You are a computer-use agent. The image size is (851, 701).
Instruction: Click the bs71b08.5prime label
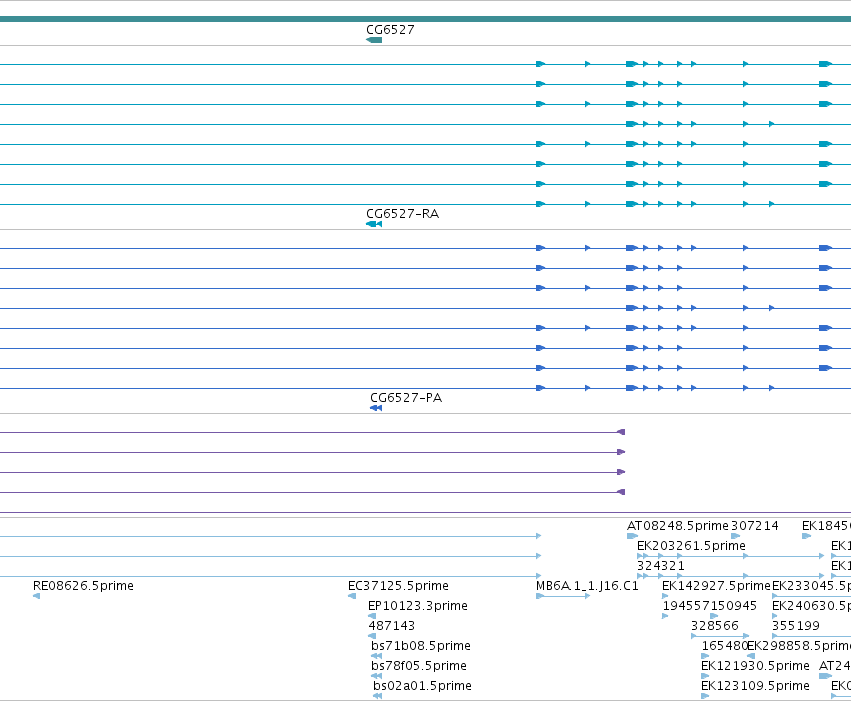tap(421, 646)
